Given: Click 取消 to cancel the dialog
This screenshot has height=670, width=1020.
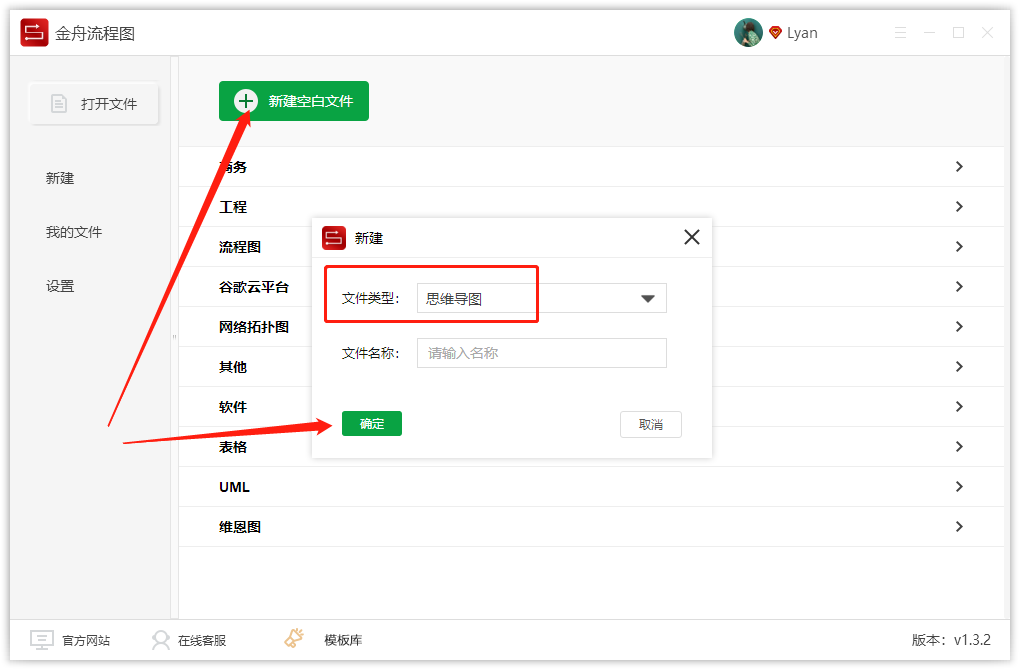Looking at the screenshot, I should point(651,424).
